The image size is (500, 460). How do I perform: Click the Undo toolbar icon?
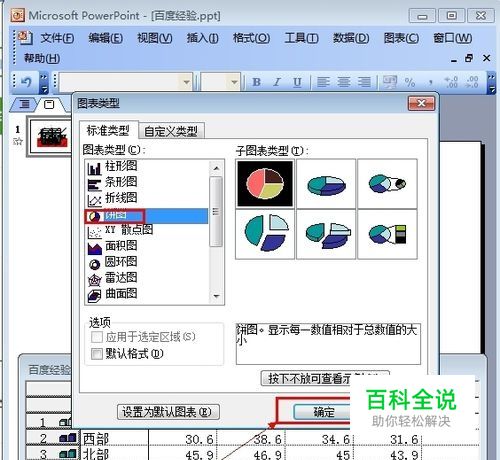pos(26,82)
